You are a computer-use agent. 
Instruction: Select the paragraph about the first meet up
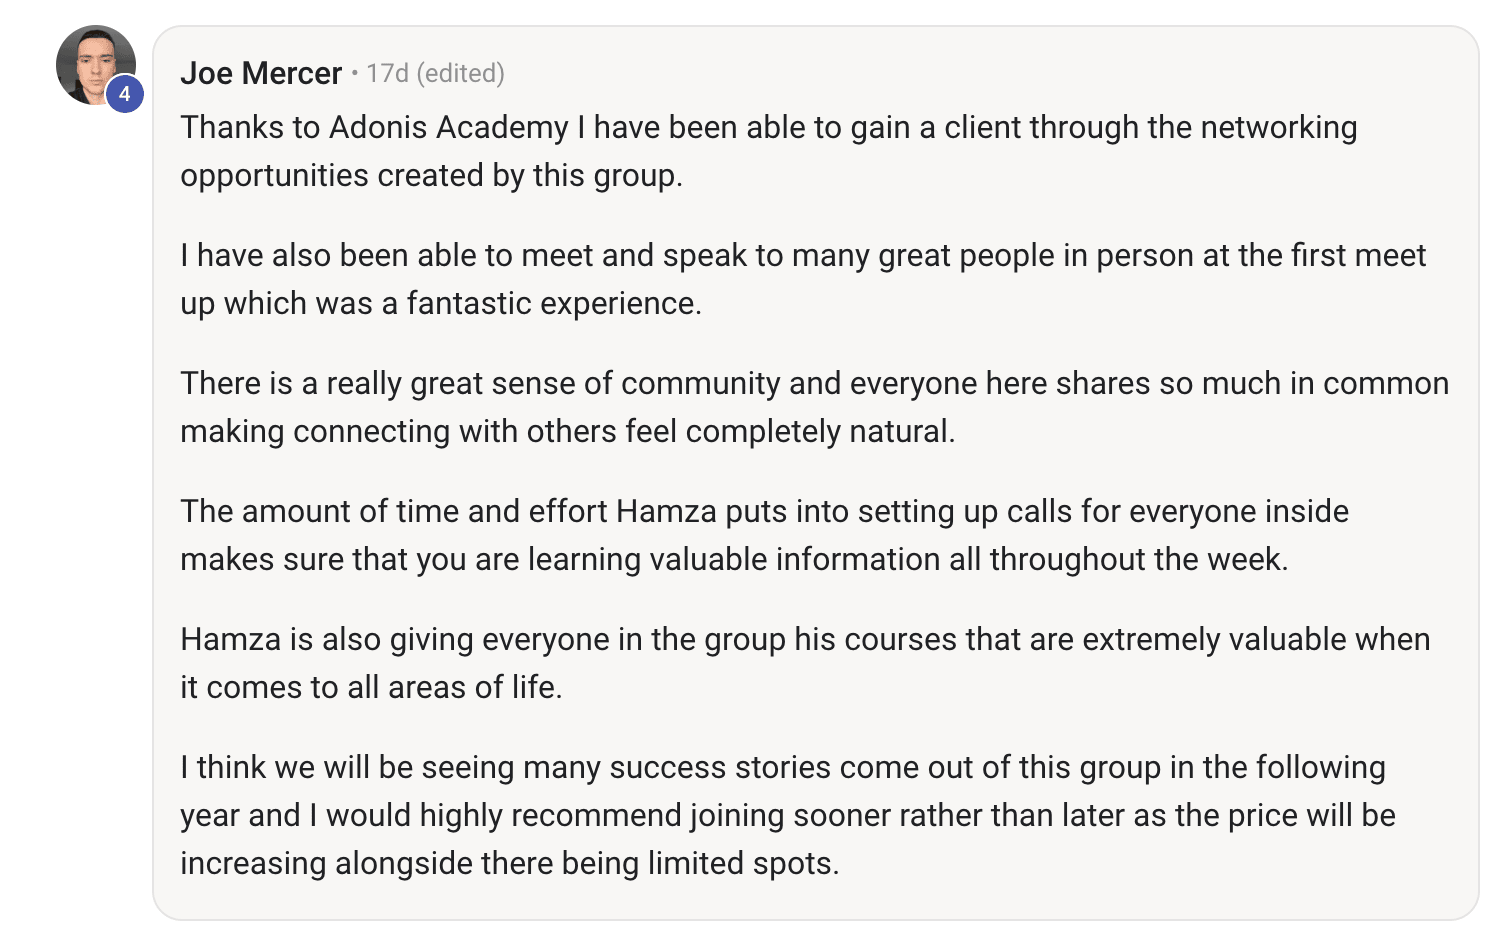pos(803,279)
